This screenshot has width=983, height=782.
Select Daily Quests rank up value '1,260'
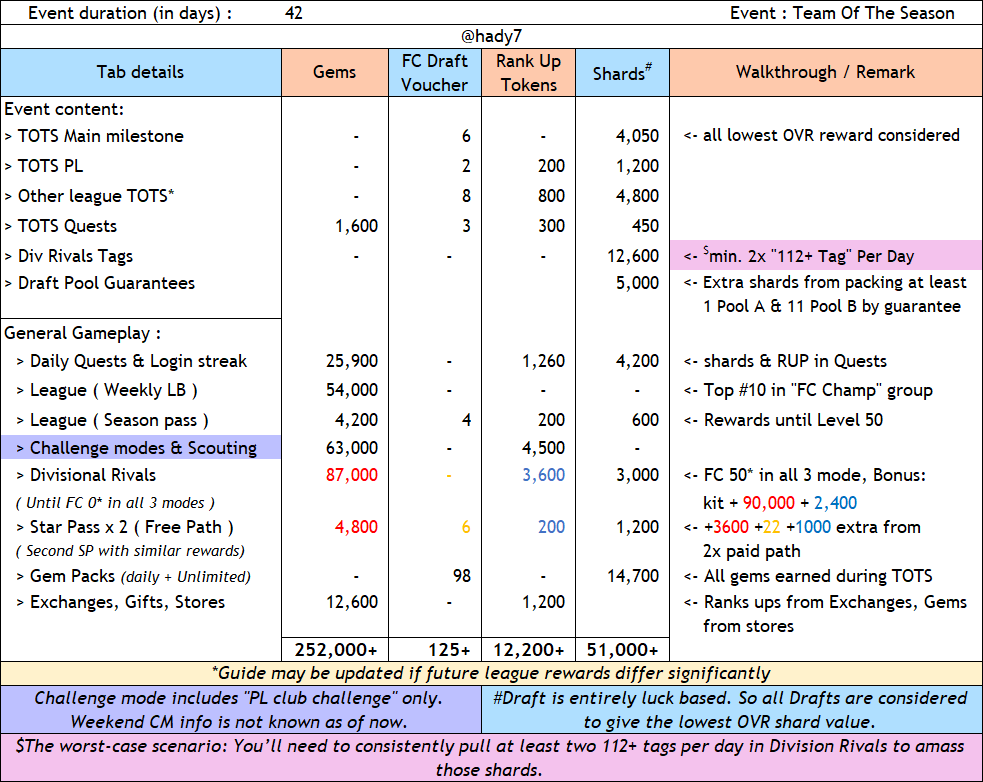(x=544, y=361)
